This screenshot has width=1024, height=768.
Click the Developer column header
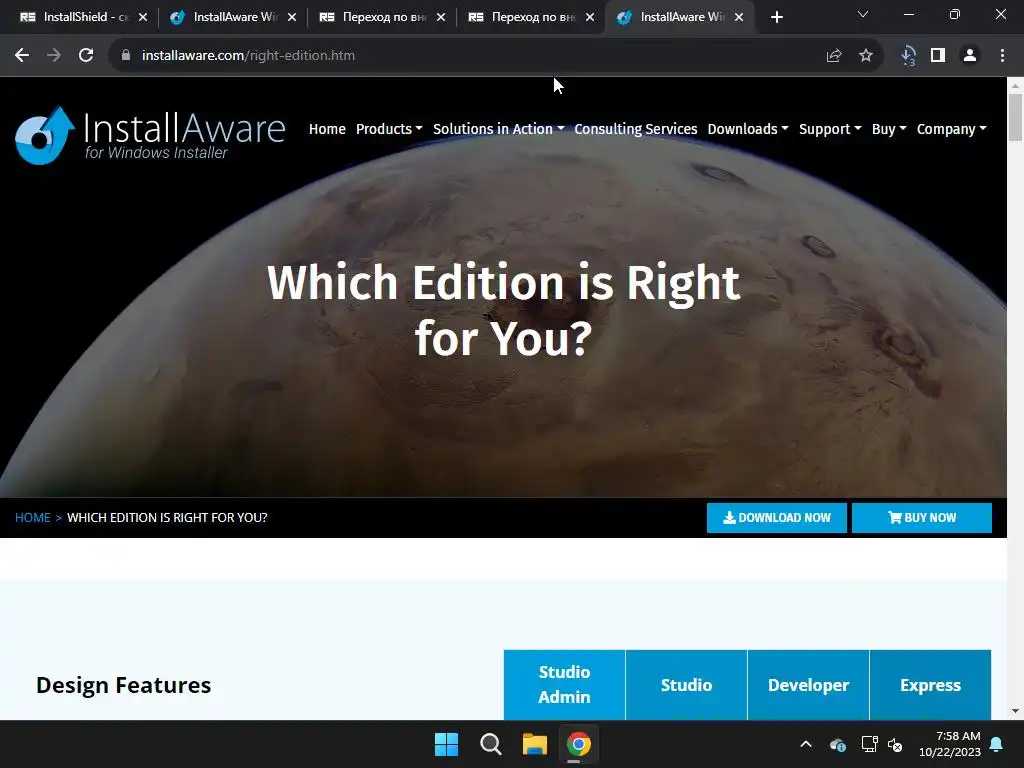808,684
